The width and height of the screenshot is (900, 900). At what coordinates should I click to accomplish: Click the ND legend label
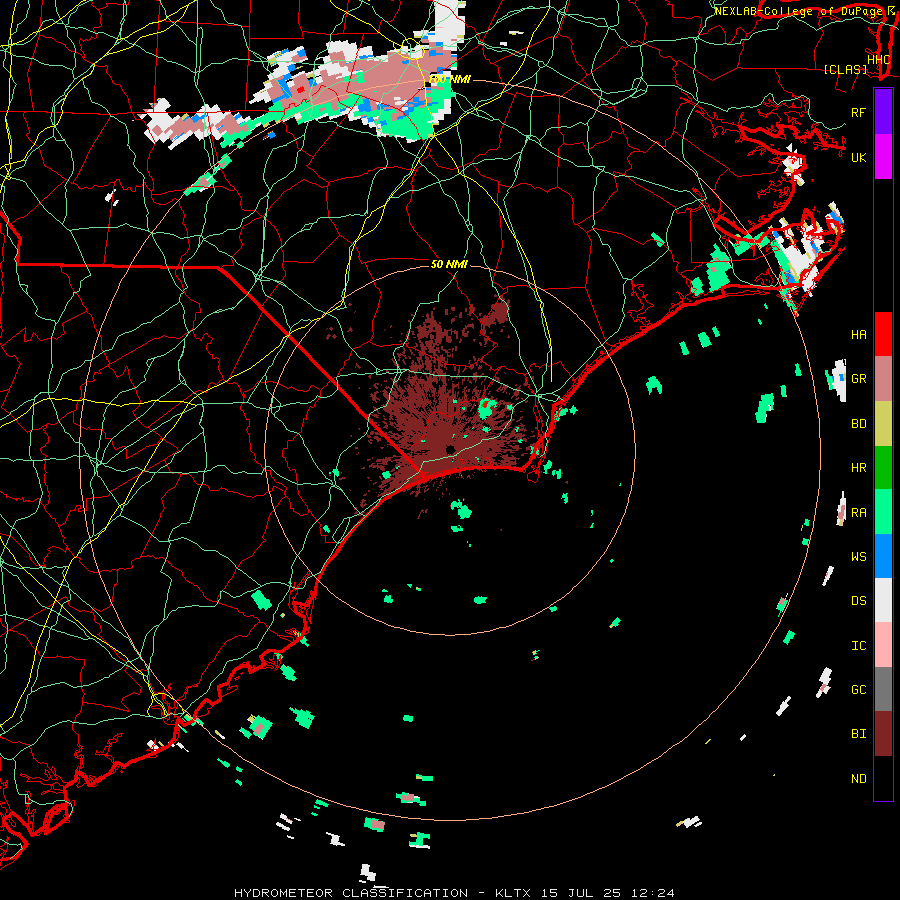[x=858, y=779]
